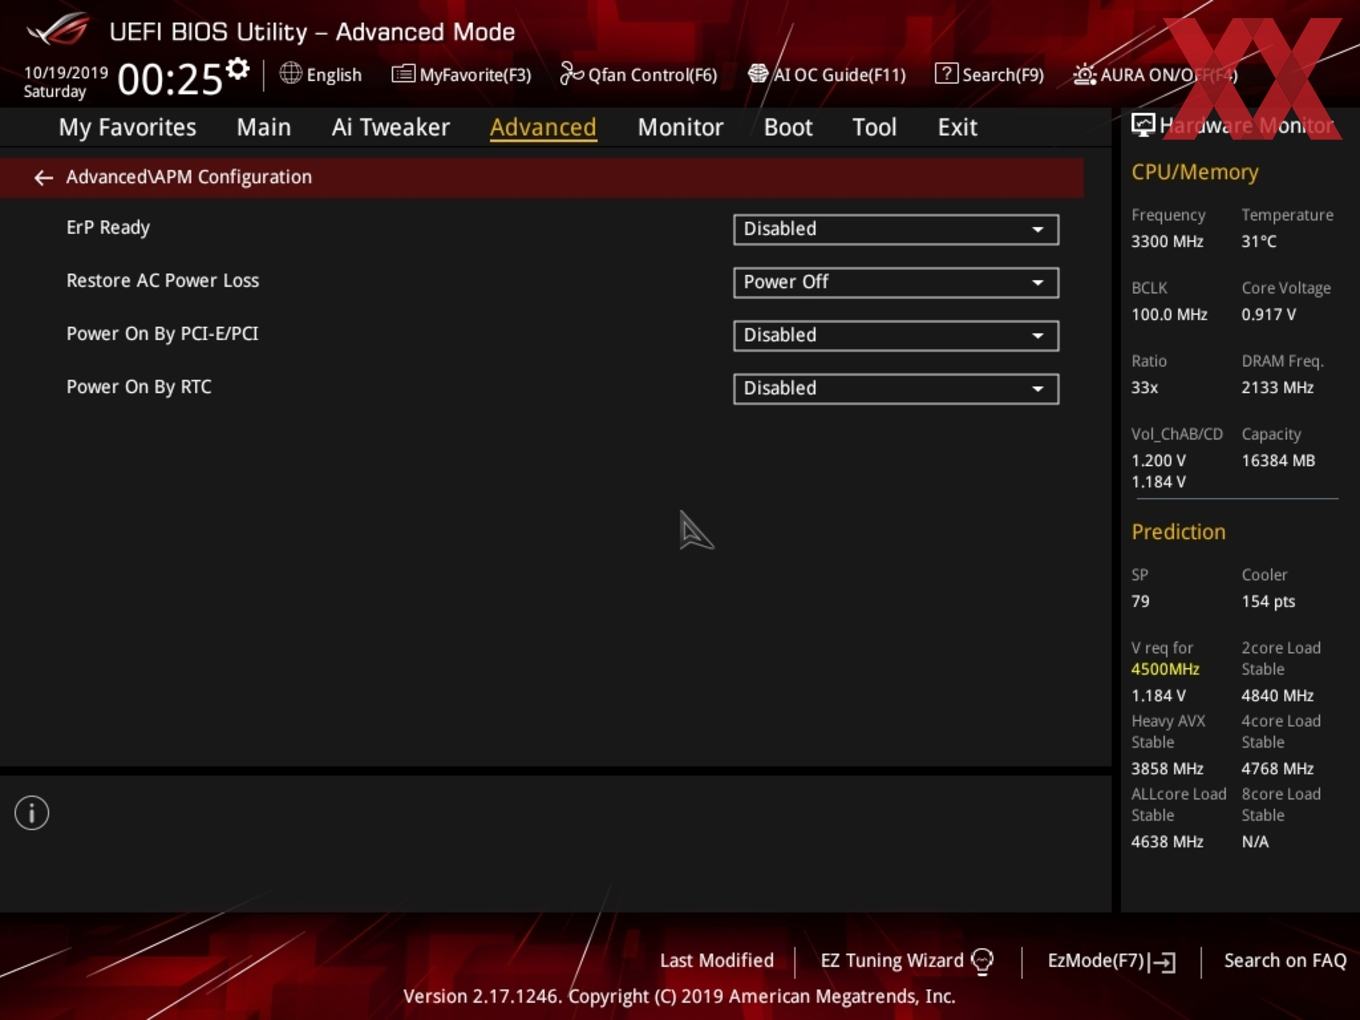
Task: Switch to the Main tab
Action: click(264, 127)
